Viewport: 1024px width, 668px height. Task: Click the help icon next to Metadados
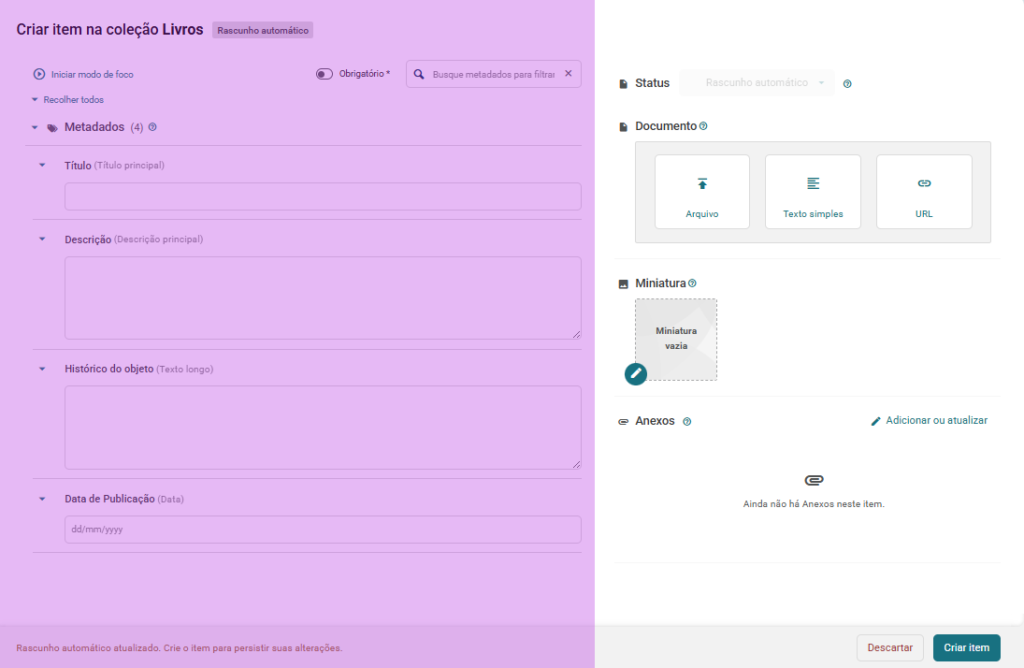pos(152,127)
